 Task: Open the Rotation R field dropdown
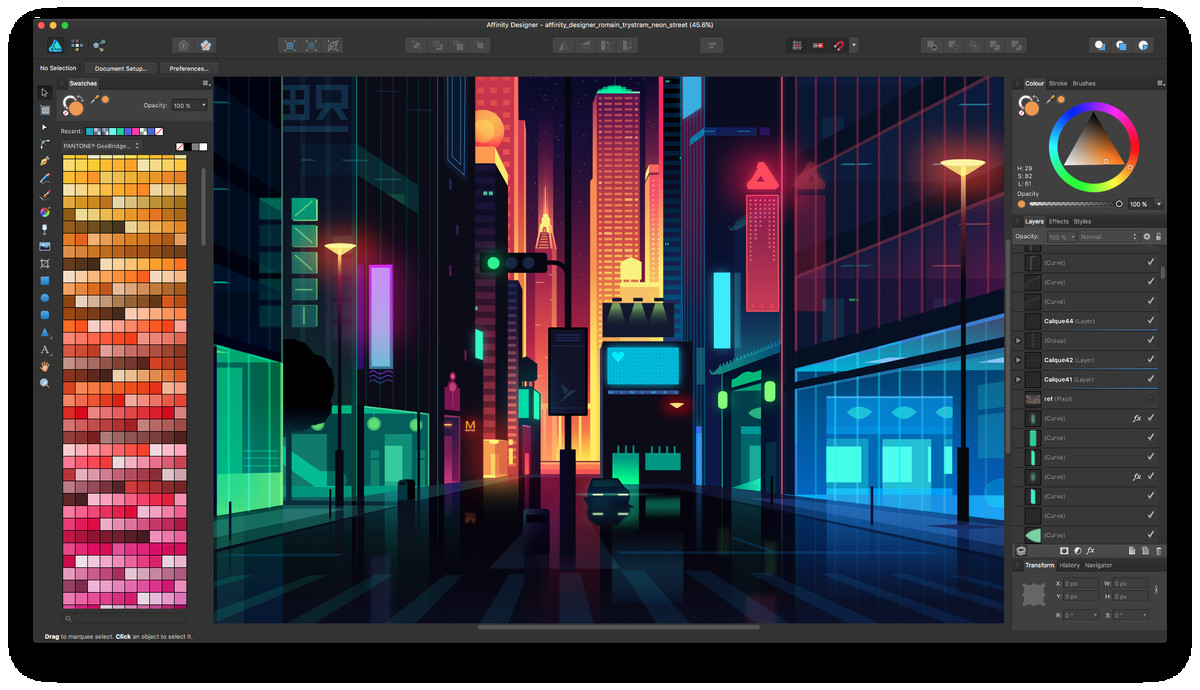tap(1095, 615)
